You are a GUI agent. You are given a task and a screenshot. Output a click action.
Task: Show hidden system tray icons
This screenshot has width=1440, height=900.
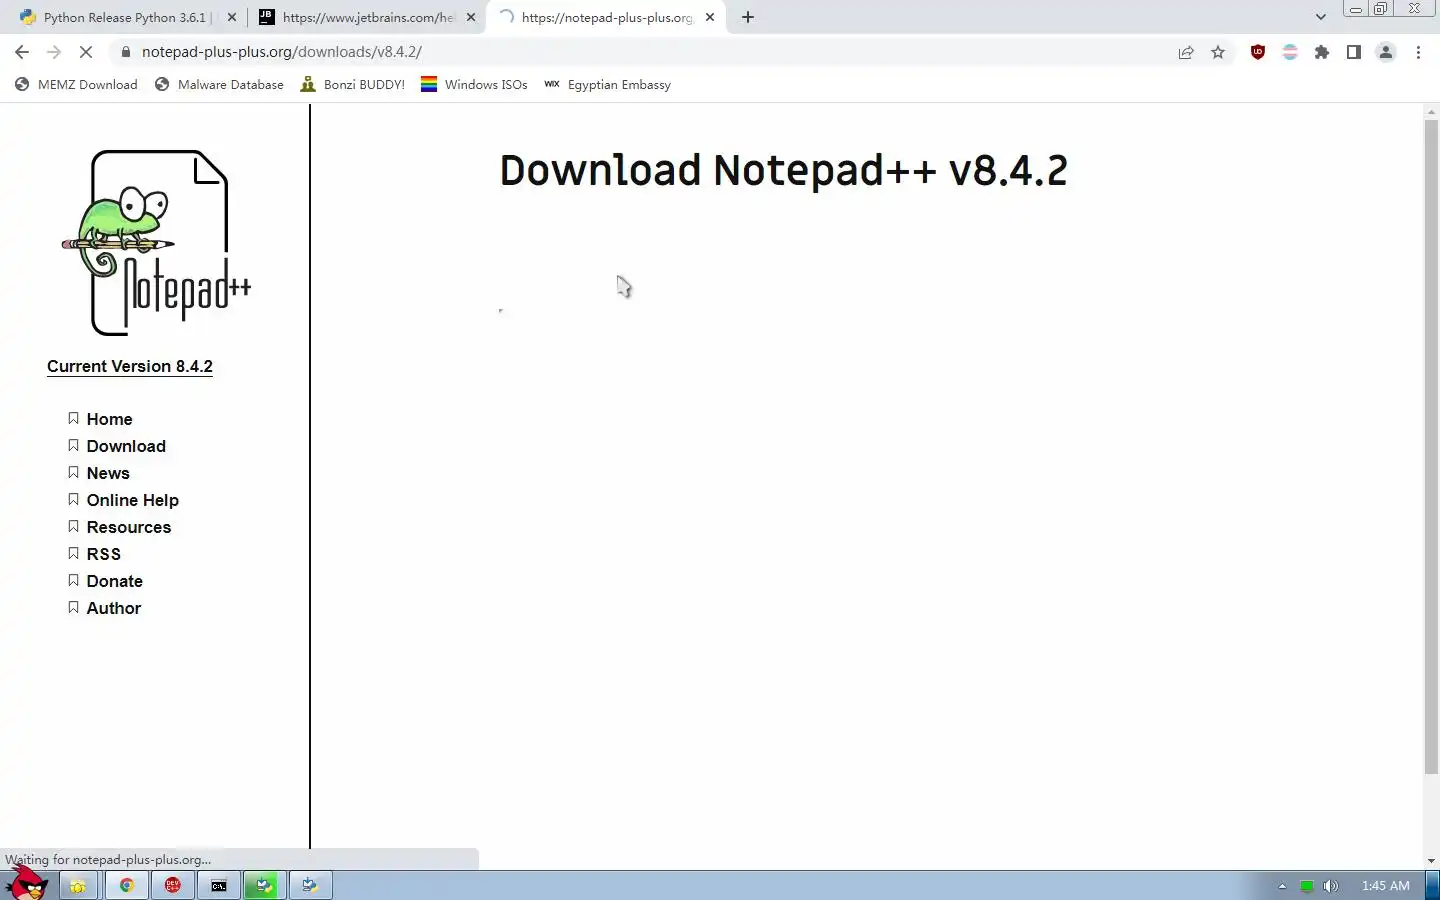pos(1282,886)
